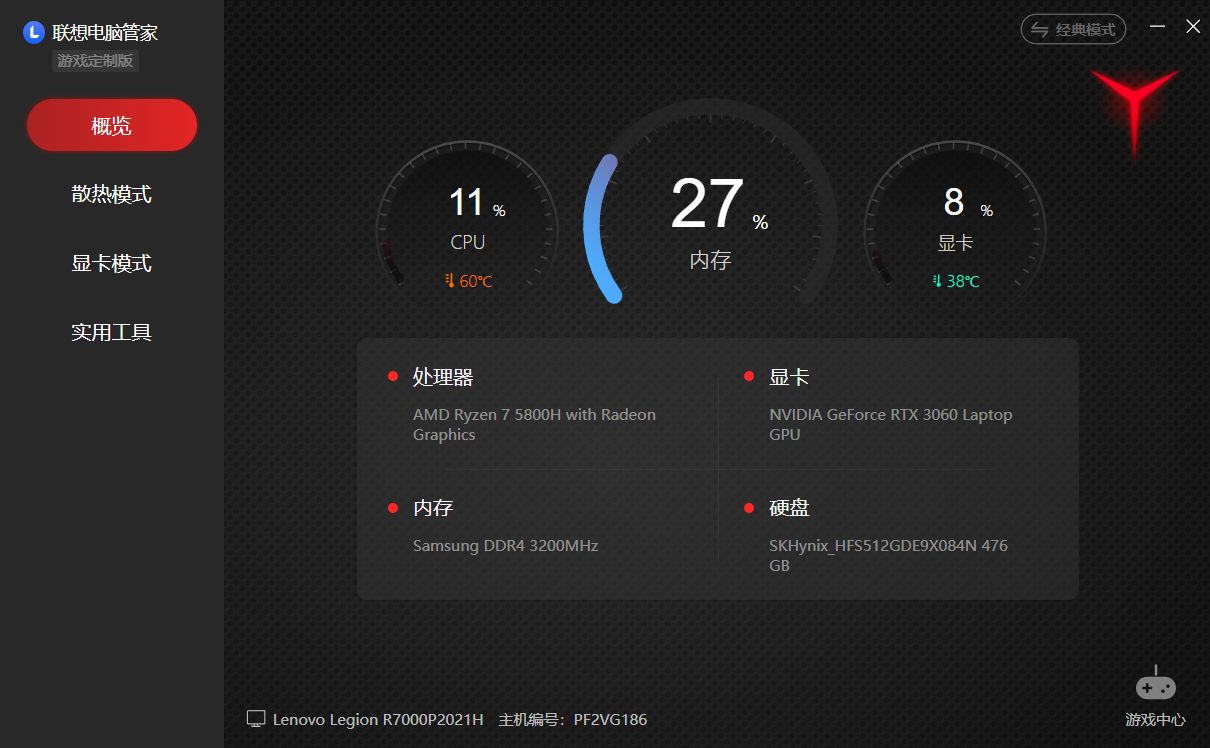This screenshot has height=748, width=1210.
Task: Click the 硬盘 heading
Action: (x=789, y=508)
